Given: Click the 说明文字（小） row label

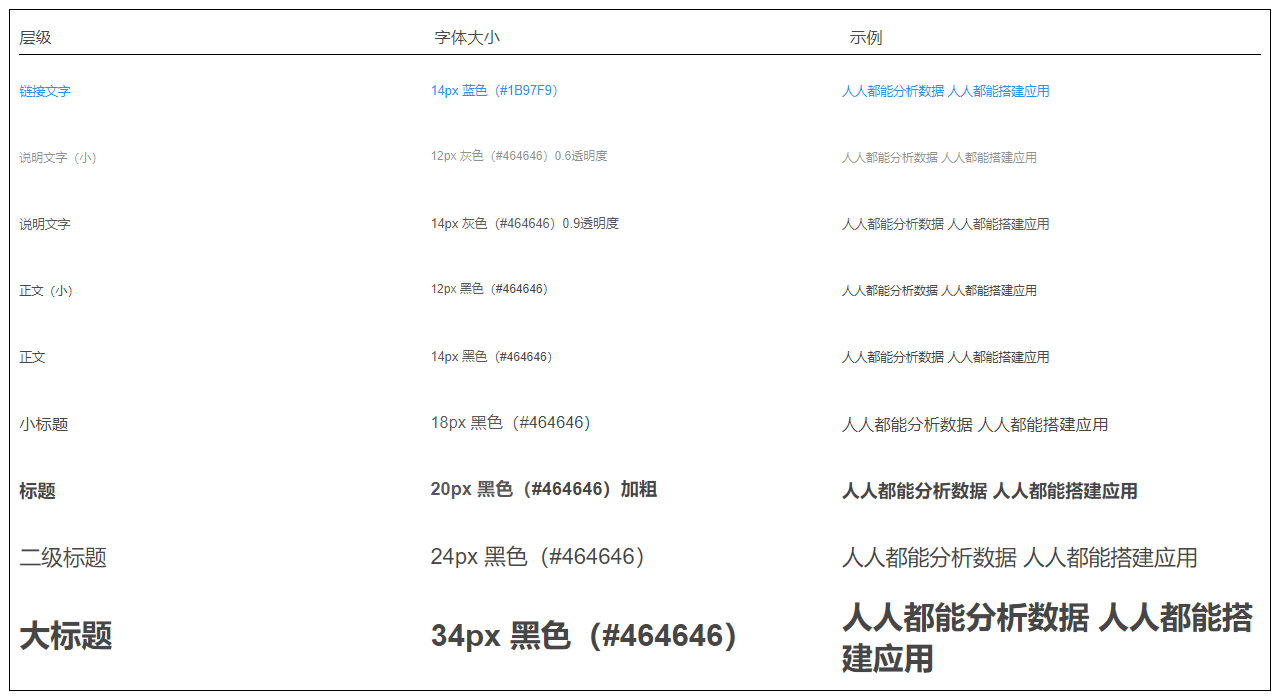Looking at the screenshot, I should (58, 158).
